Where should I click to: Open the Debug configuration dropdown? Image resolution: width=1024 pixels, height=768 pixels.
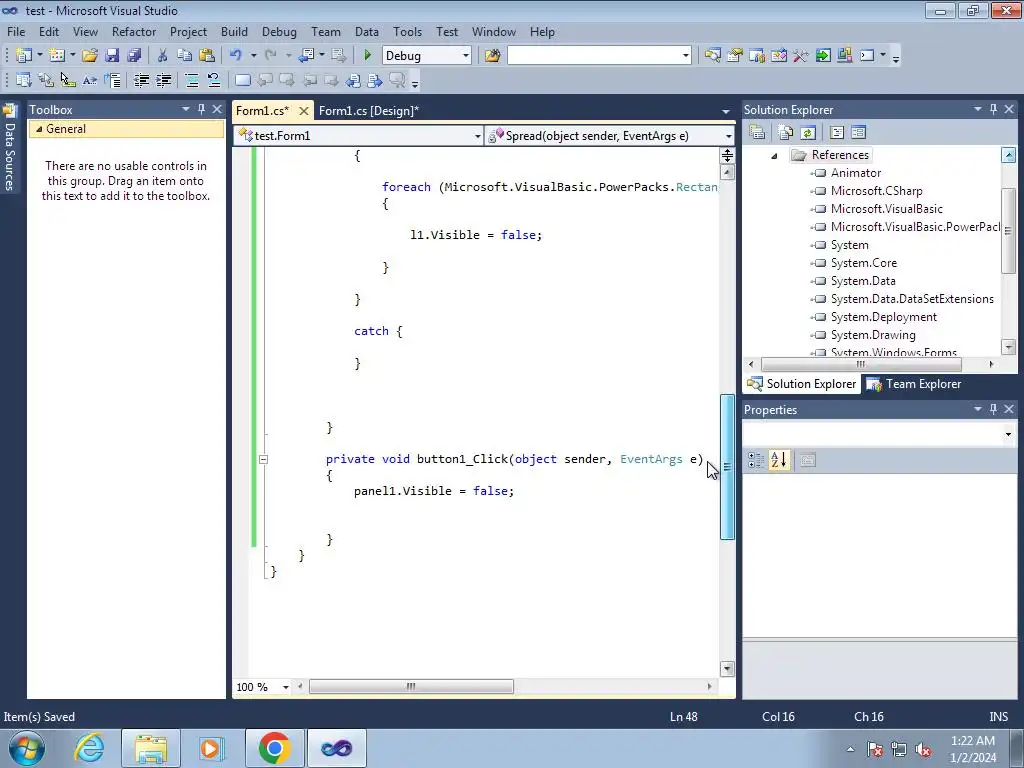[x=466, y=56]
